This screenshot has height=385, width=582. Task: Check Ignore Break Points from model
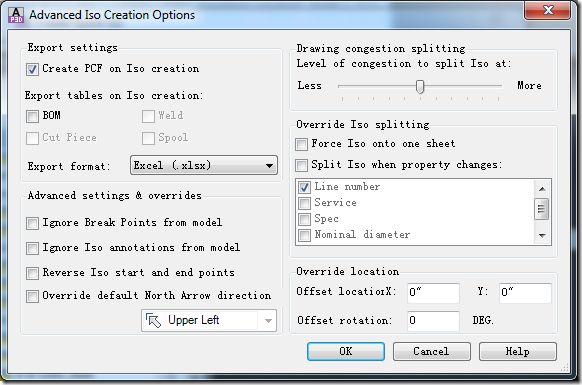(32, 223)
